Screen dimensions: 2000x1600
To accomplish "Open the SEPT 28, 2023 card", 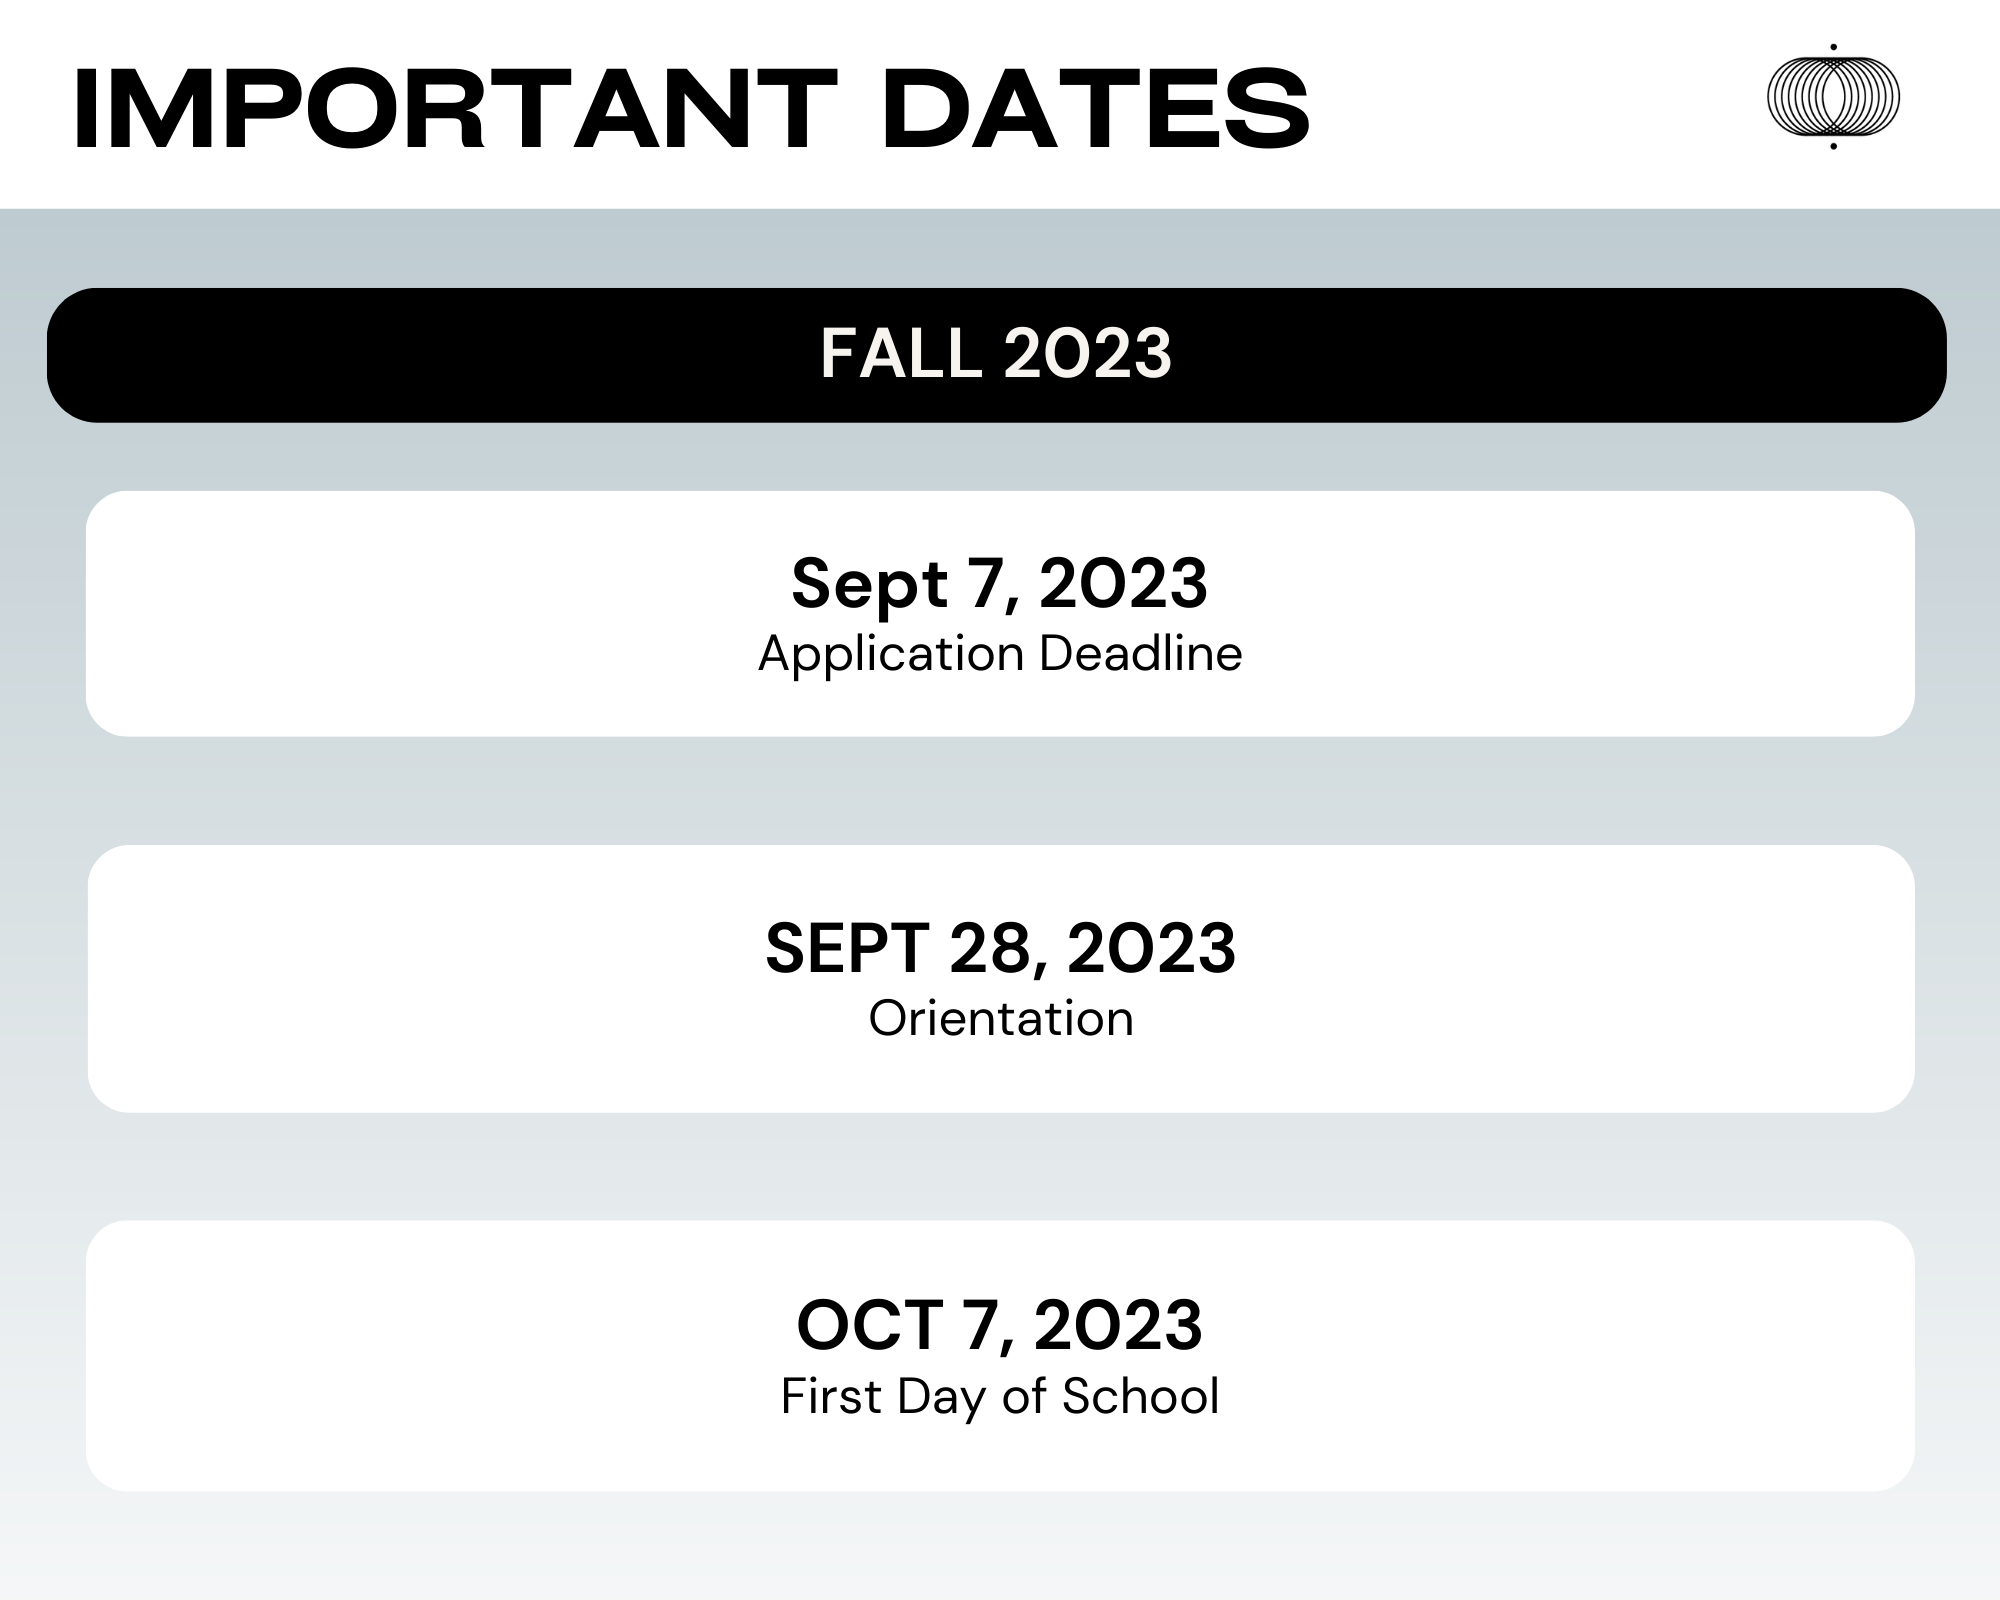I will 1000,979.
